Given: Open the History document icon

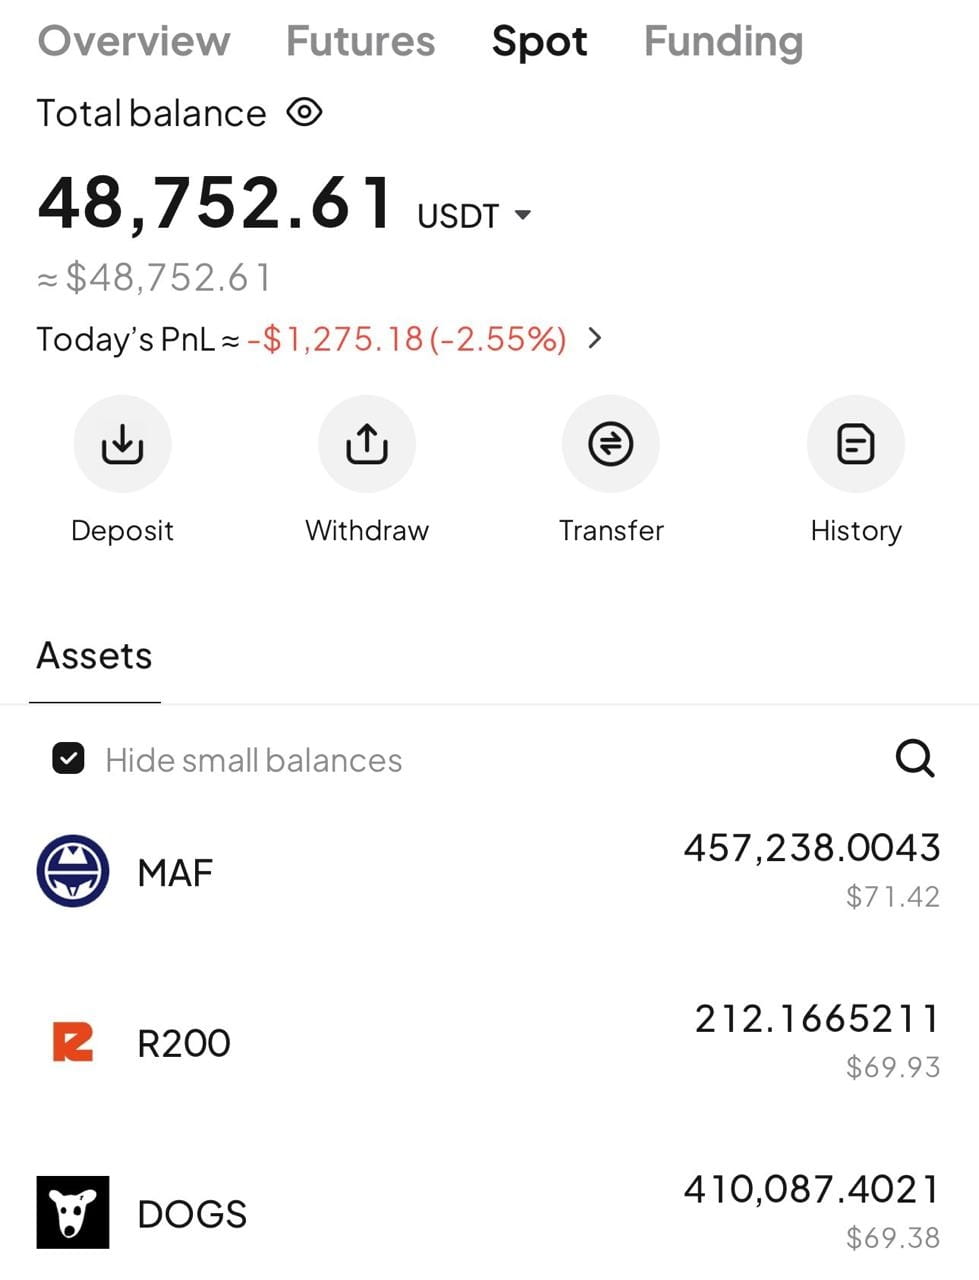Looking at the screenshot, I should (855, 444).
